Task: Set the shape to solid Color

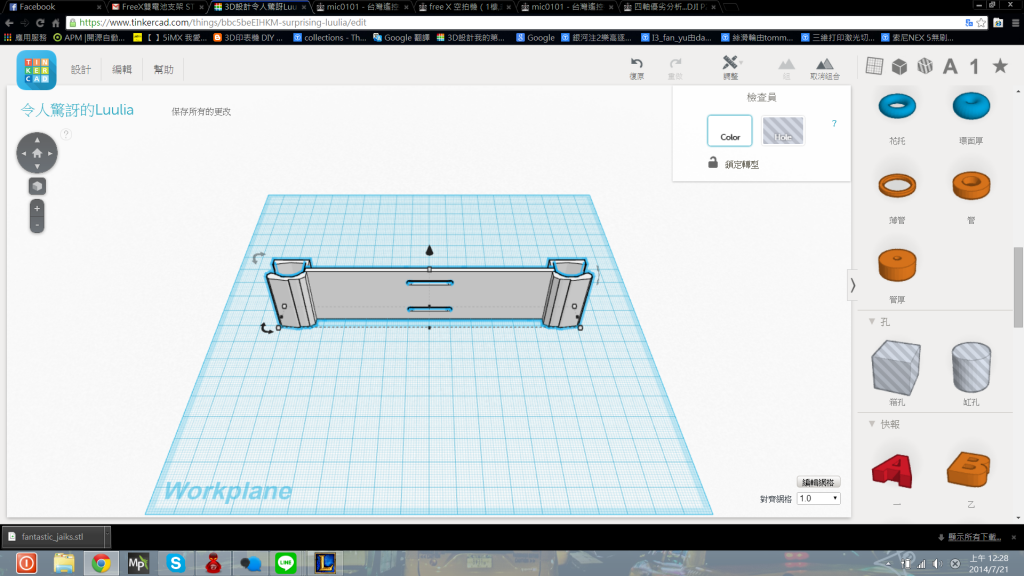Action: 729,131
